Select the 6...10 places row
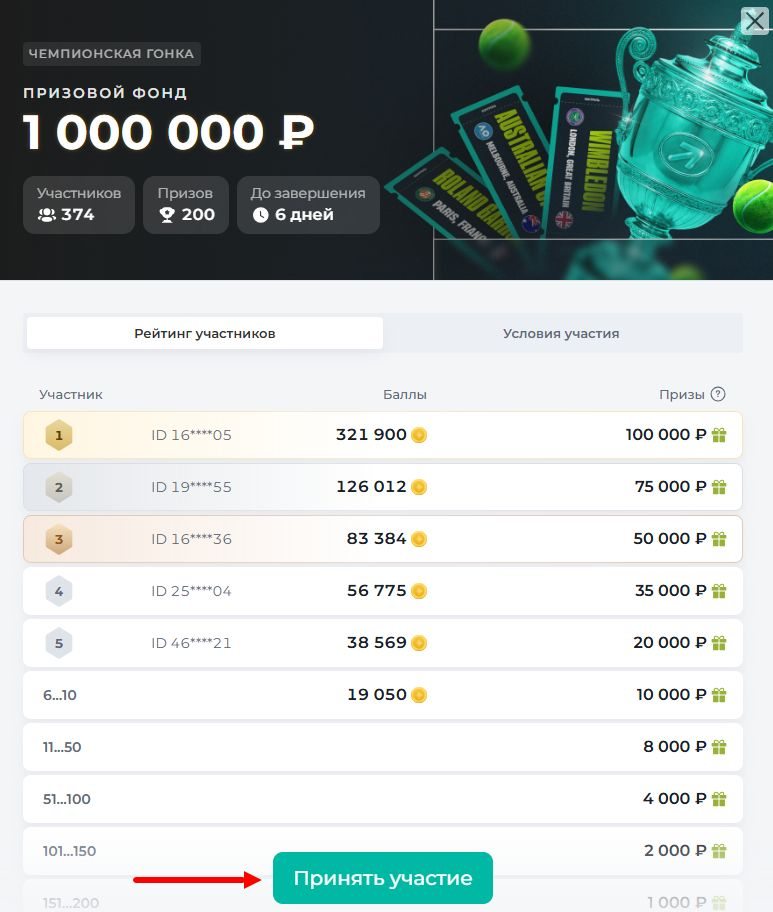The height and width of the screenshot is (912, 773). click(382, 695)
